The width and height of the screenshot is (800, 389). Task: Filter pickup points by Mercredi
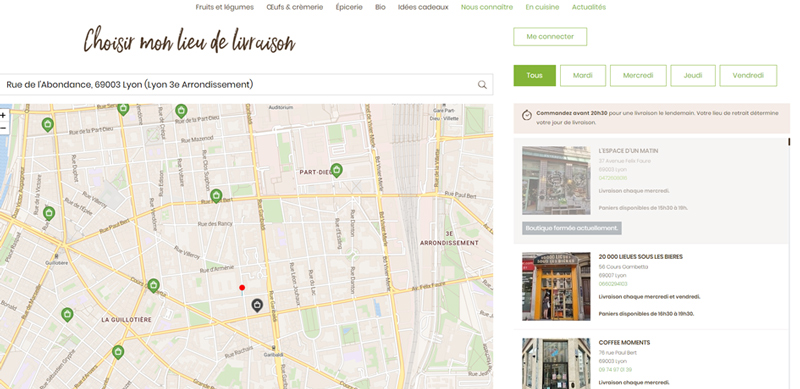[x=638, y=76]
